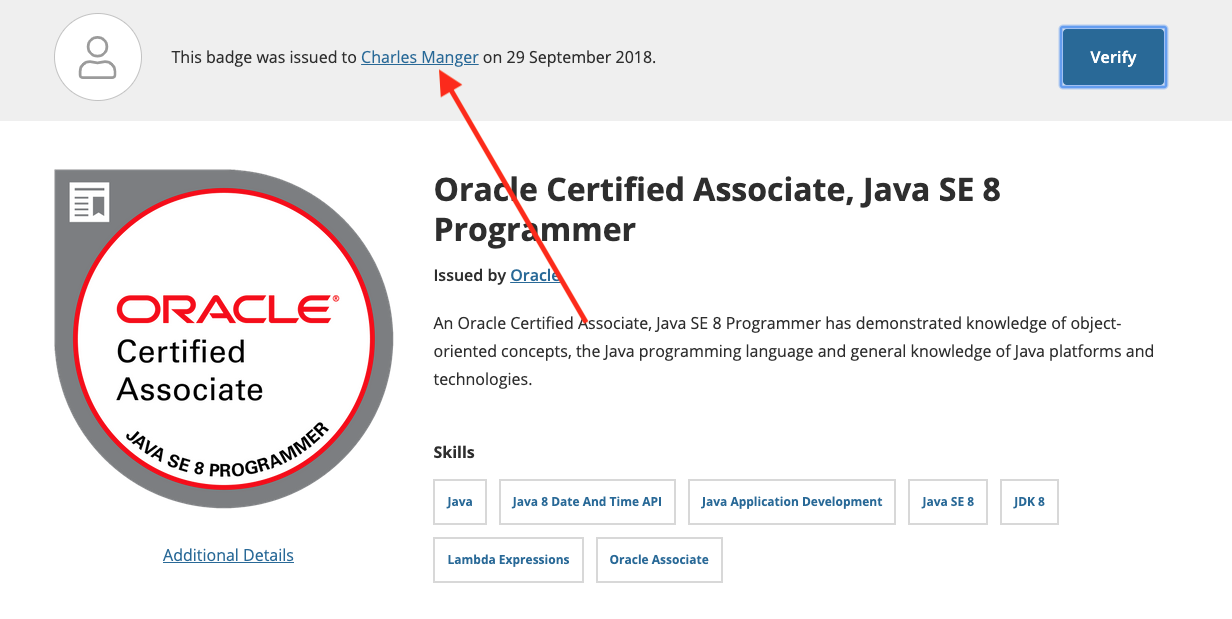Click the Skills section heading
This screenshot has width=1232, height=619.
[x=454, y=452]
